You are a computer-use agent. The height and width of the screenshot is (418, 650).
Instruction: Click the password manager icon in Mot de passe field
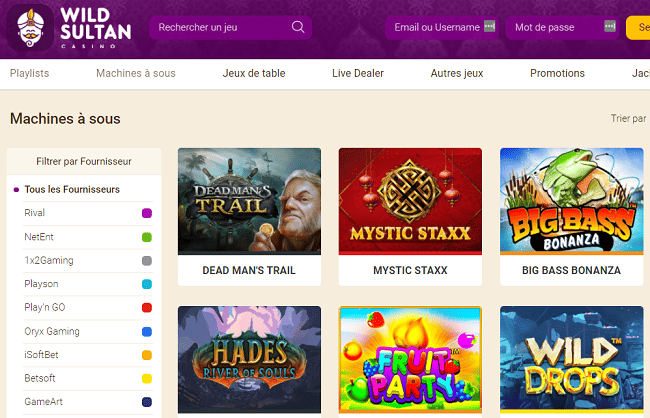click(x=610, y=26)
